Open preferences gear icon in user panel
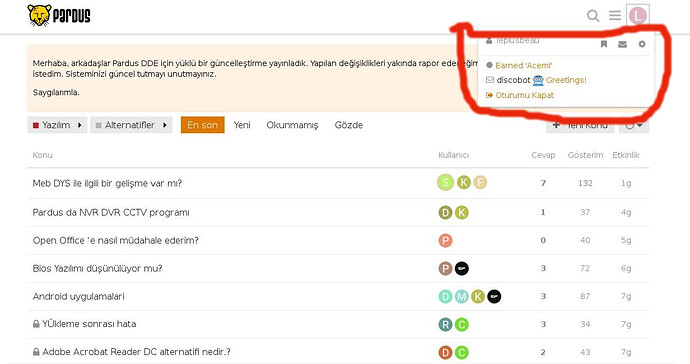 (x=642, y=44)
